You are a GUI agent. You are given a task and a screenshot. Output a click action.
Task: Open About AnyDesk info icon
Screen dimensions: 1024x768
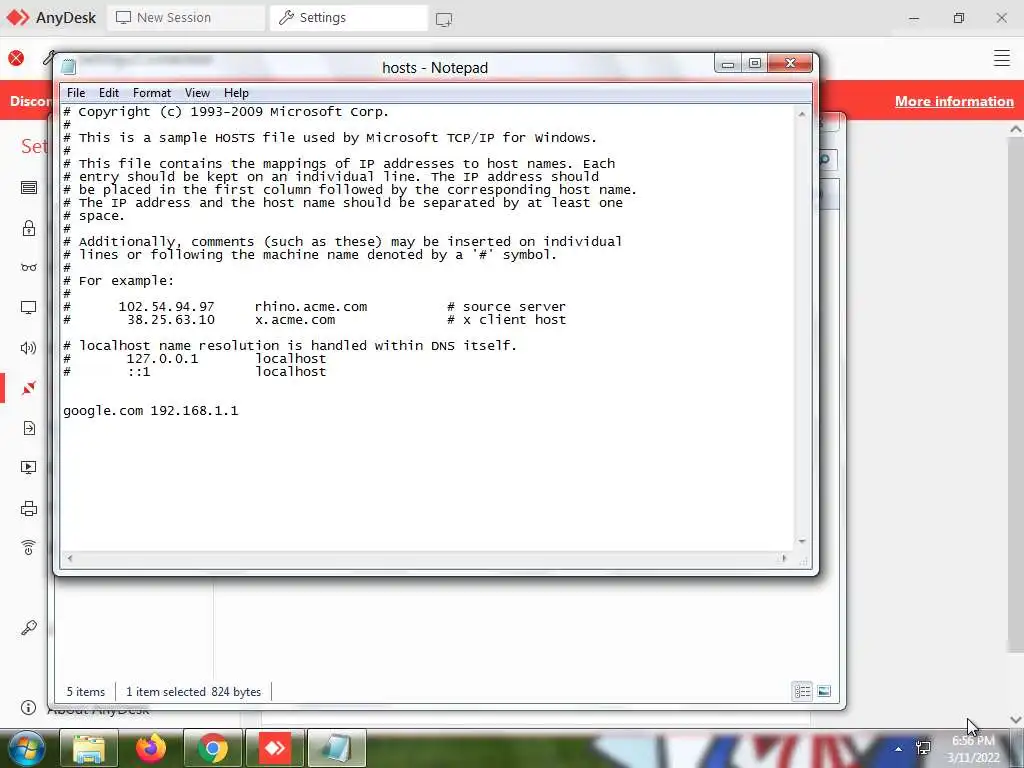pyautogui.click(x=28, y=707)
